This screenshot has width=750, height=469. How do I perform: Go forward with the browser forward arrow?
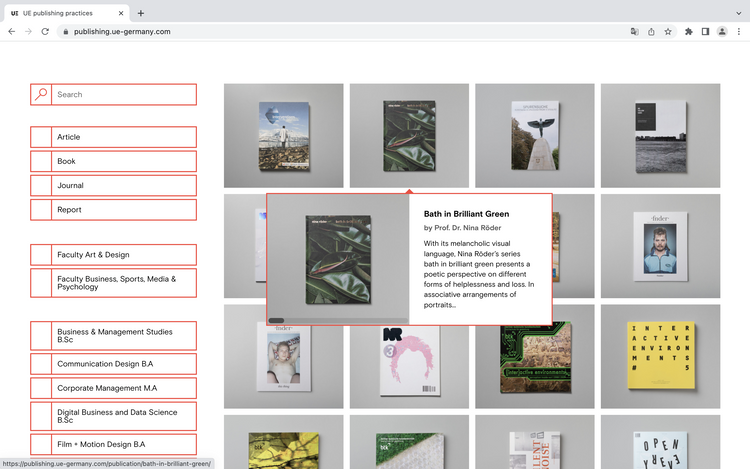pyautogui.click(x=28, y=32)
